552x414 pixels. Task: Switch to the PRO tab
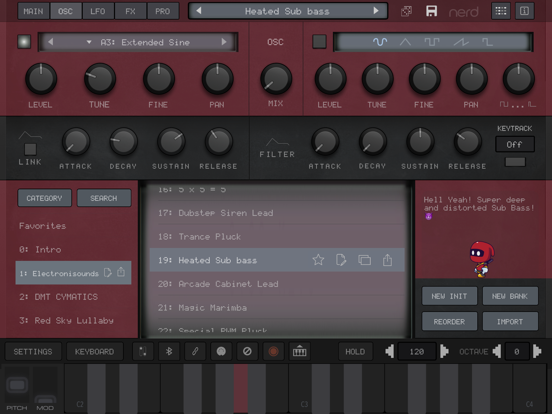click(163, 11)
